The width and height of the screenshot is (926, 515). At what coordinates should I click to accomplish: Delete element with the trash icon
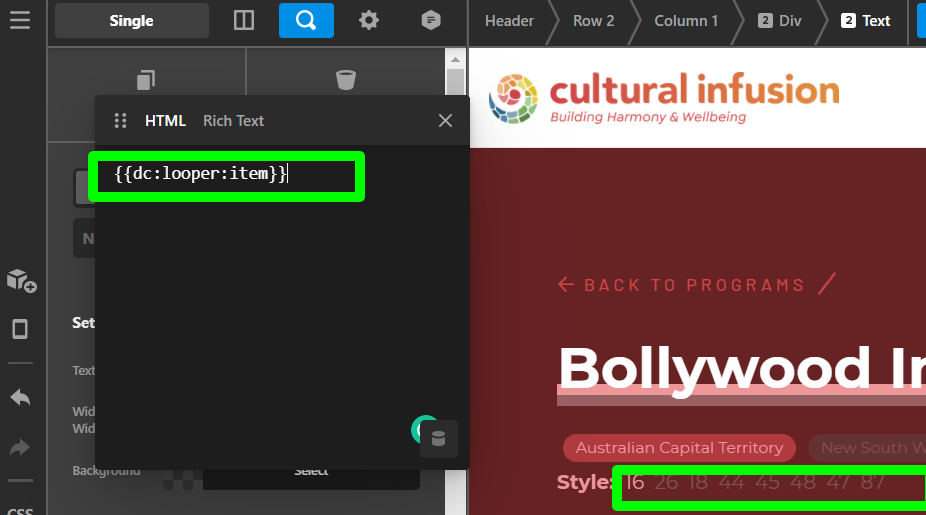pos(346,79)
